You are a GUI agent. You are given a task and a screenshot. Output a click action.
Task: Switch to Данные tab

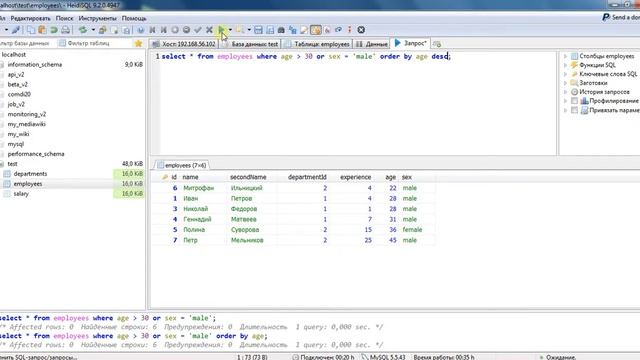(x=371, y=44)
